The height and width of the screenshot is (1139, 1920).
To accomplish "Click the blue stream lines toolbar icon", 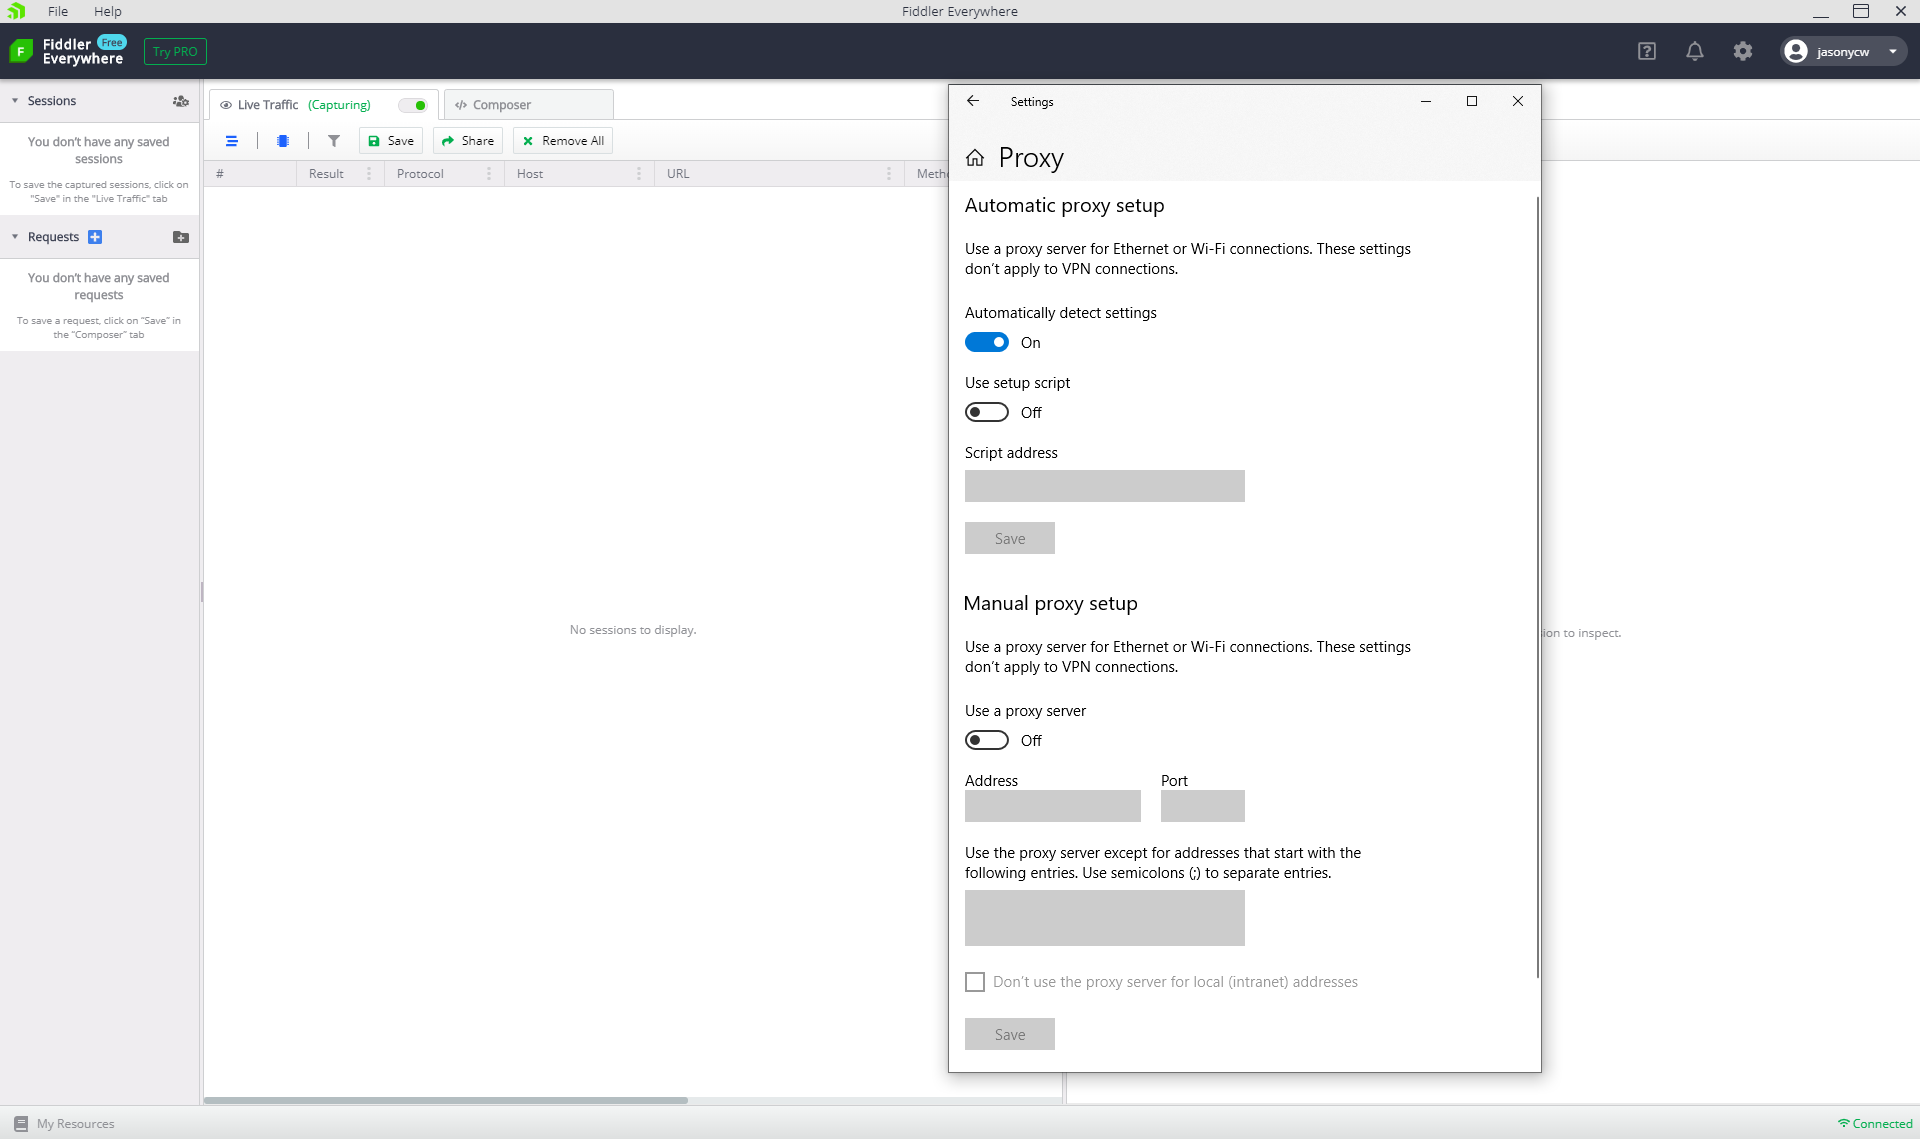I will (x=232, y=141).
